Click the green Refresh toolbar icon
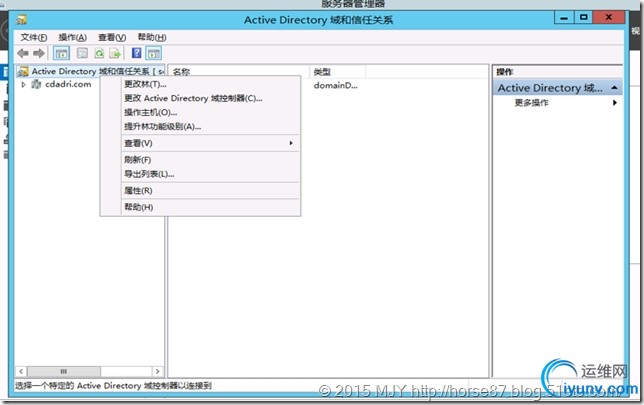This screenshot has height=405, width=644. point(99,53)
